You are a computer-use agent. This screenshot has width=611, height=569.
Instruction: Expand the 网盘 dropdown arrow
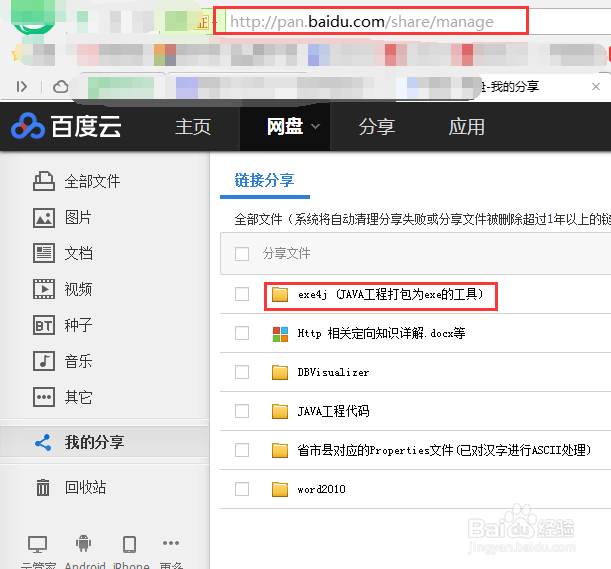[316, 126]
